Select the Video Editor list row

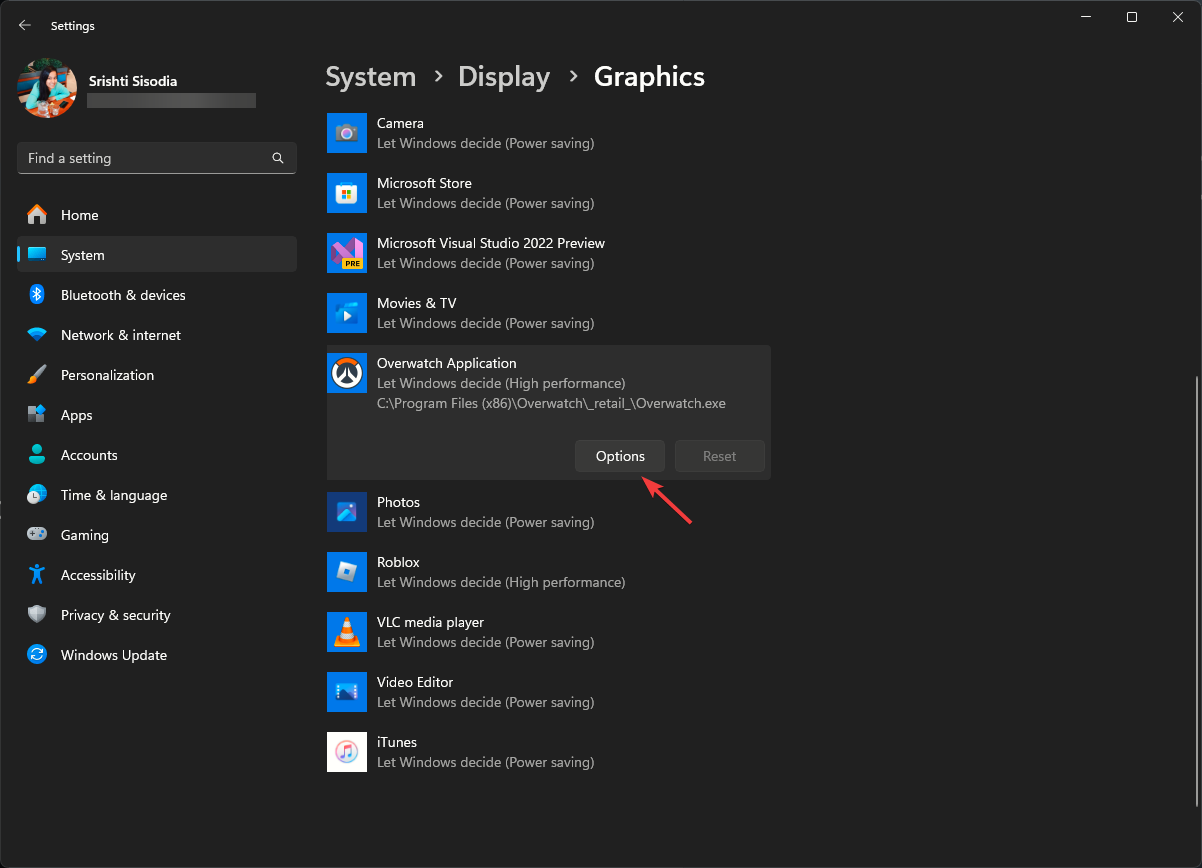[549, 692]
